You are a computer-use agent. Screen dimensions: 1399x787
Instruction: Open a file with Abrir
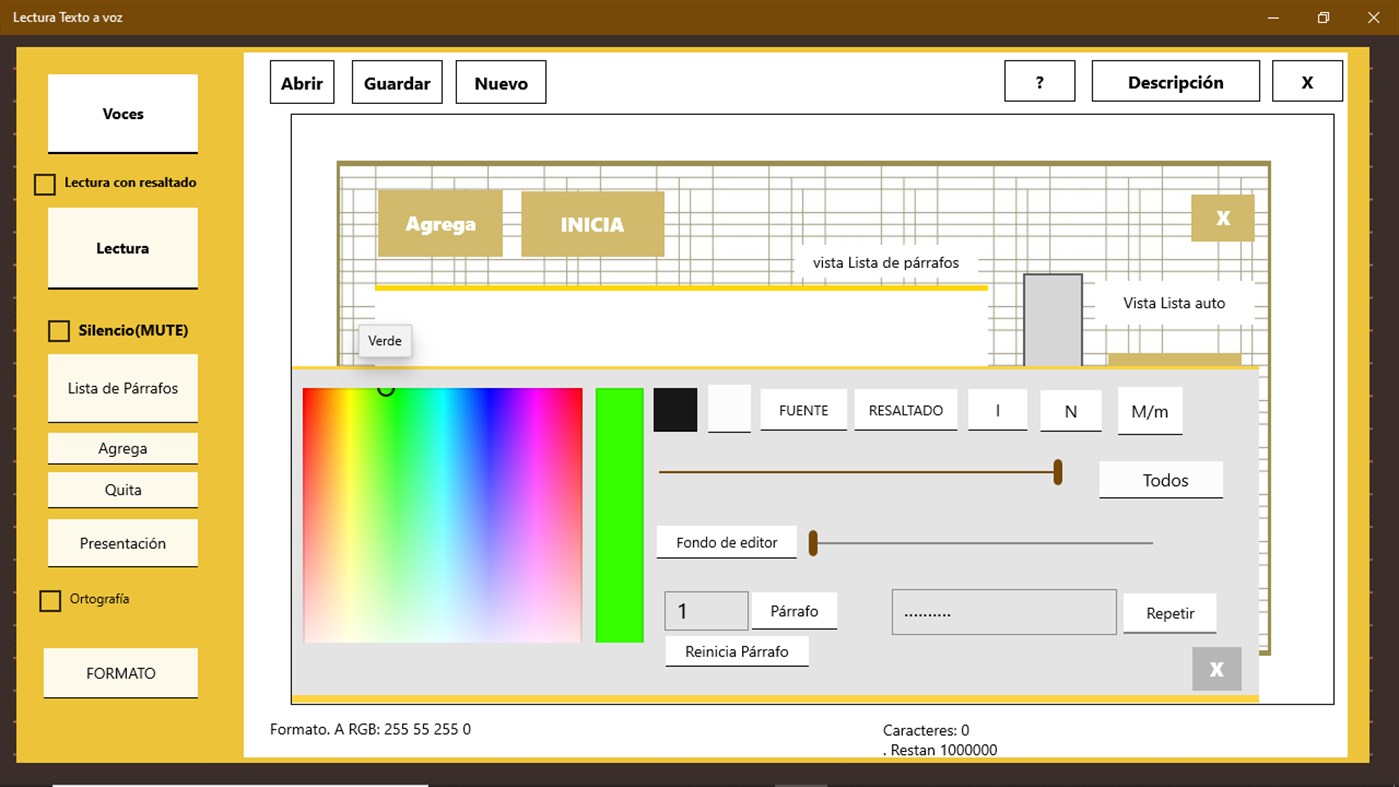tap(301, 82)
